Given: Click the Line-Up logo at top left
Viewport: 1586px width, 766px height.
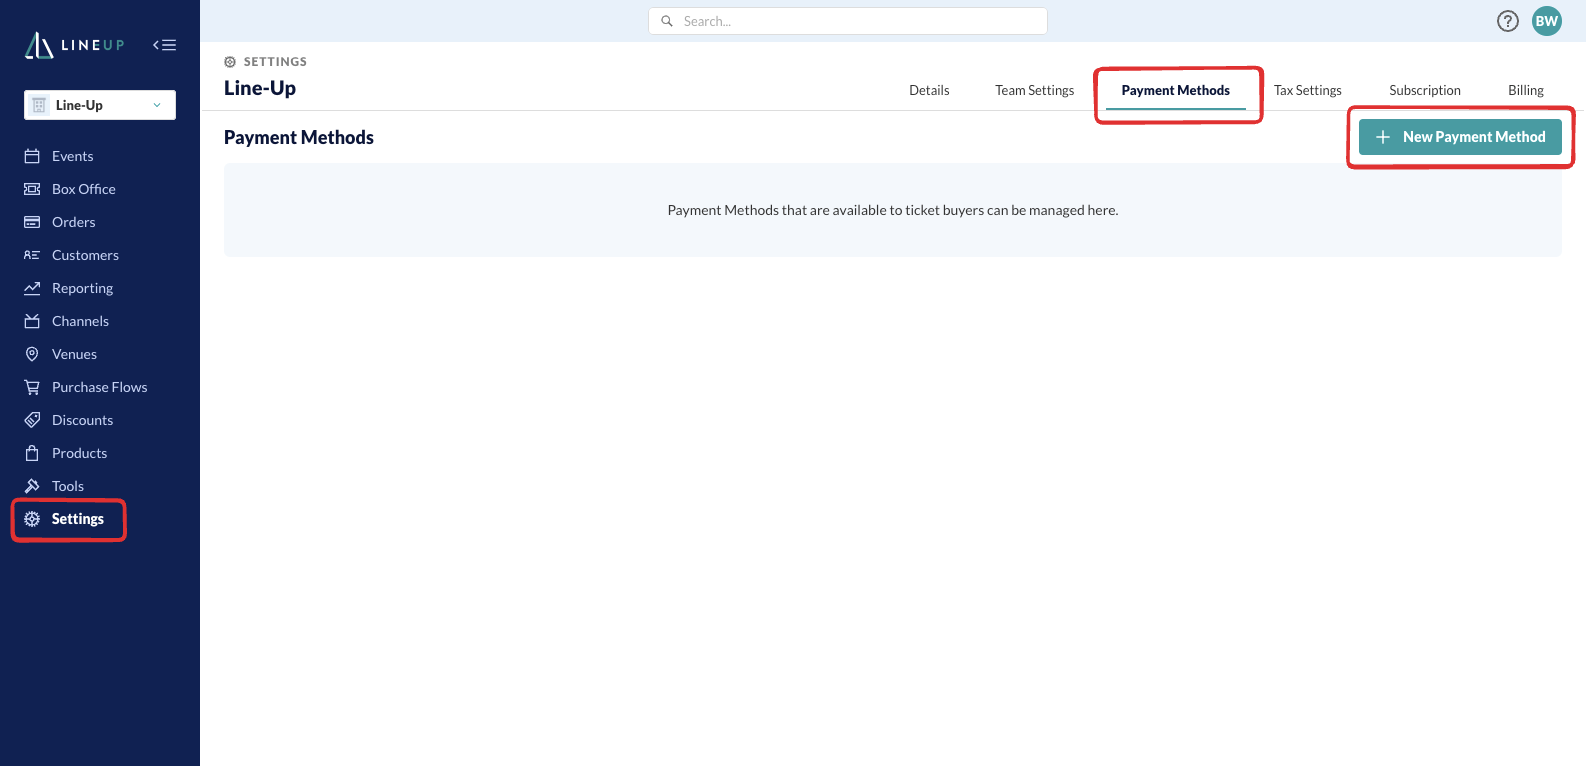Looking at the screenshot, I should point(75,45).
